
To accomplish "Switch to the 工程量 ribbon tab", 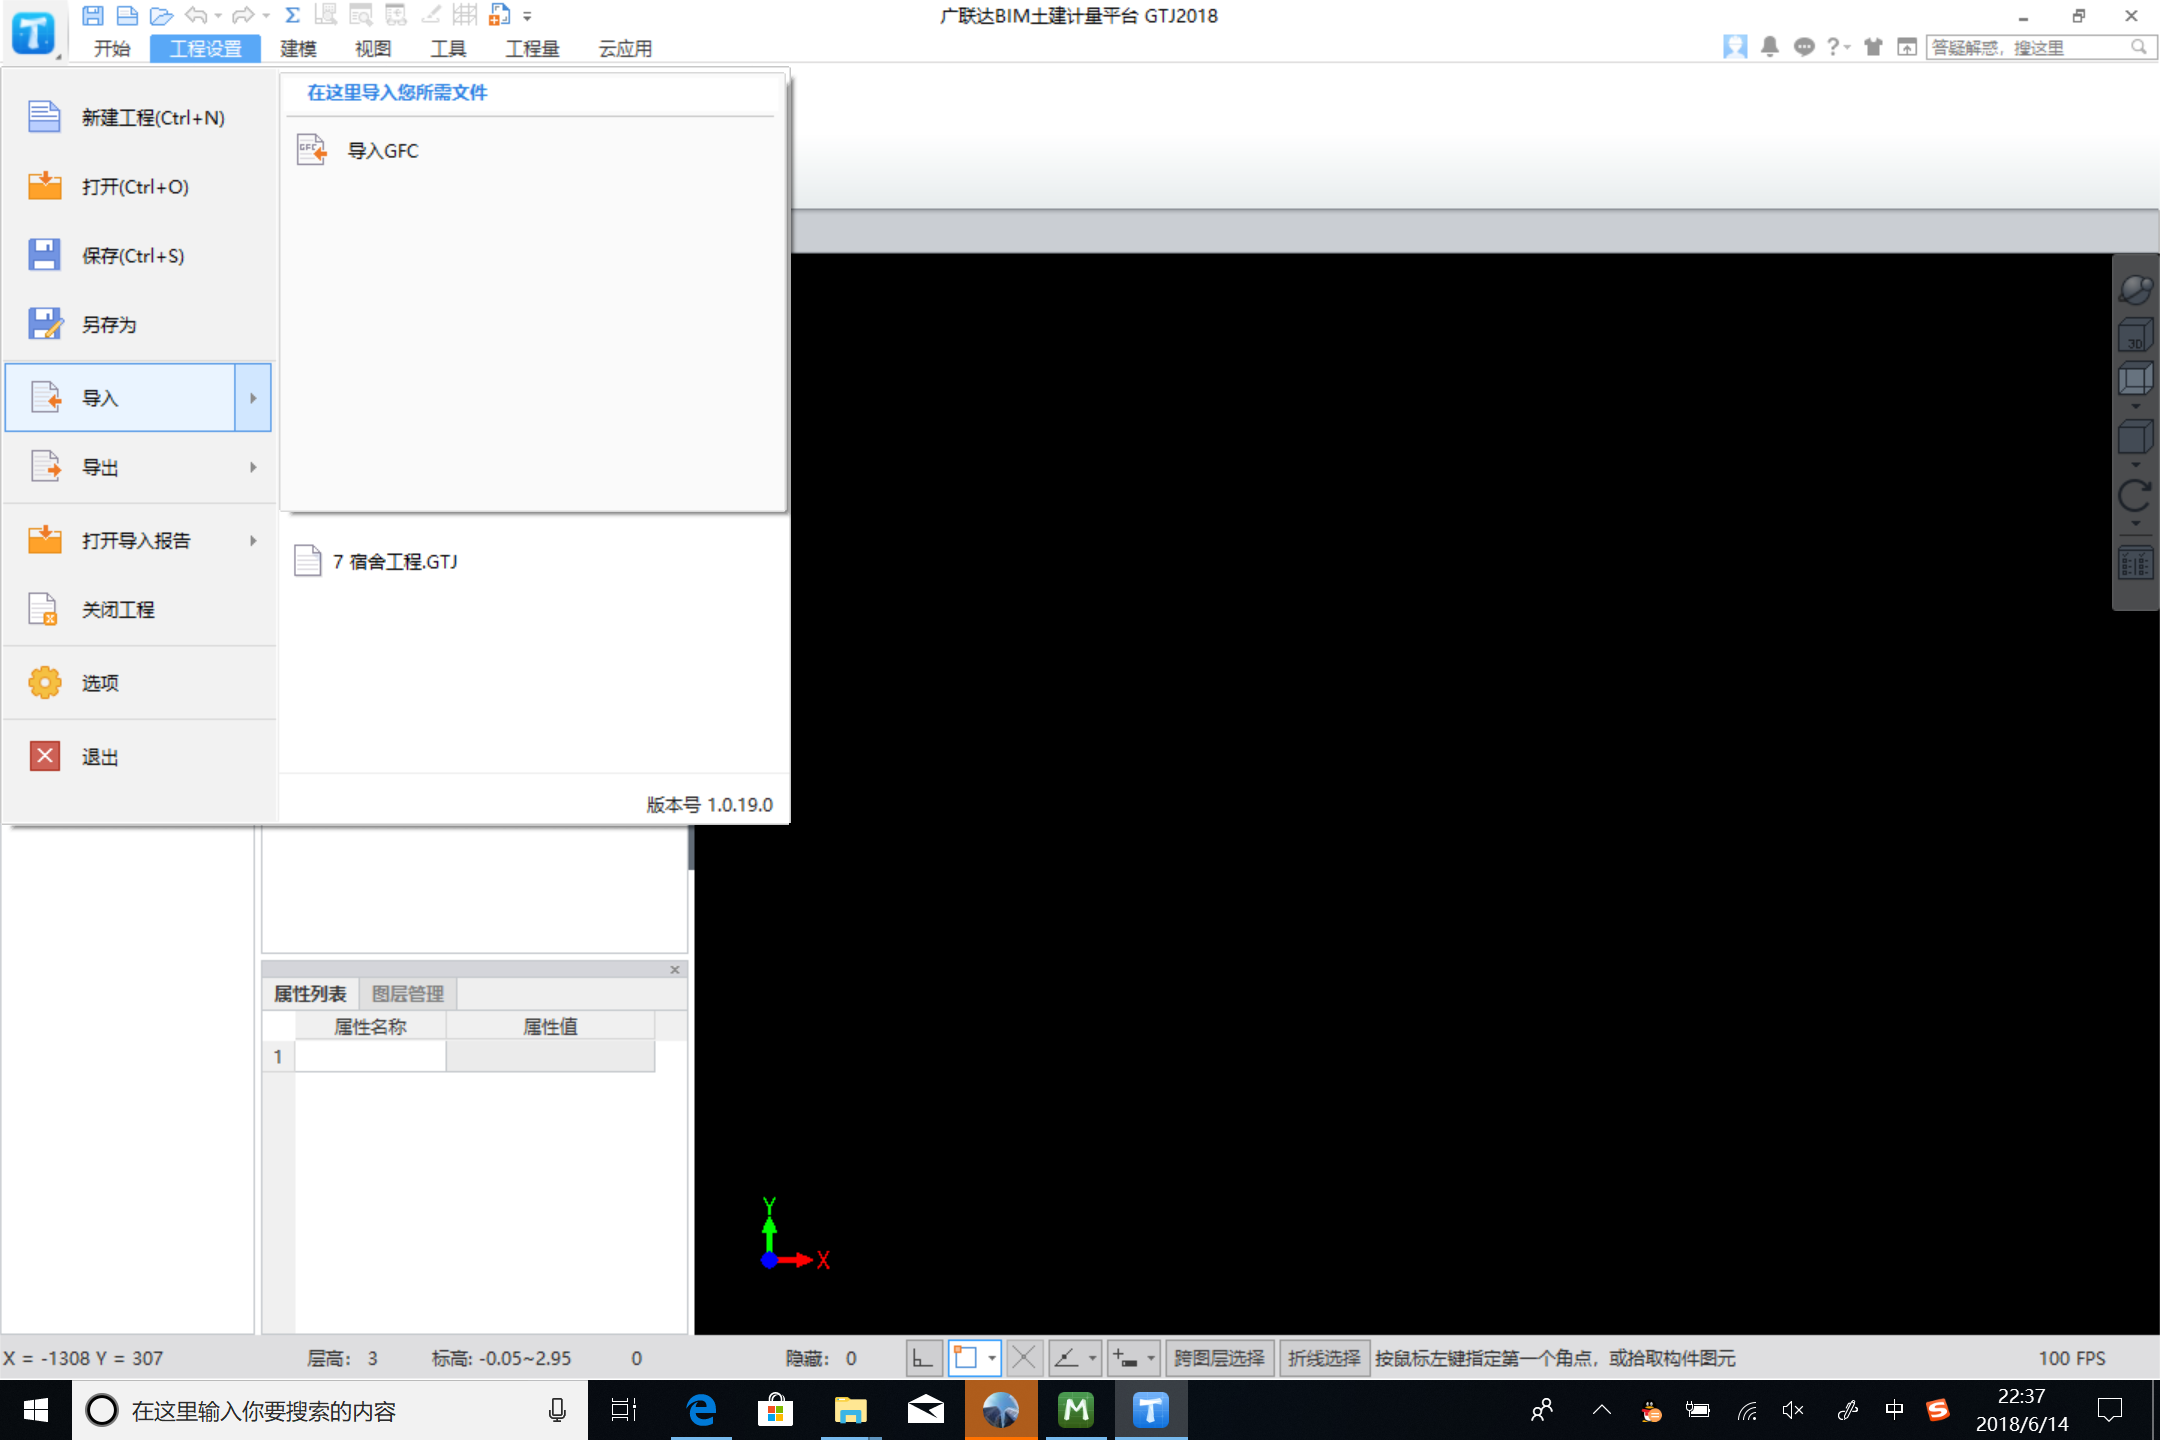I will tap(532, 48).
